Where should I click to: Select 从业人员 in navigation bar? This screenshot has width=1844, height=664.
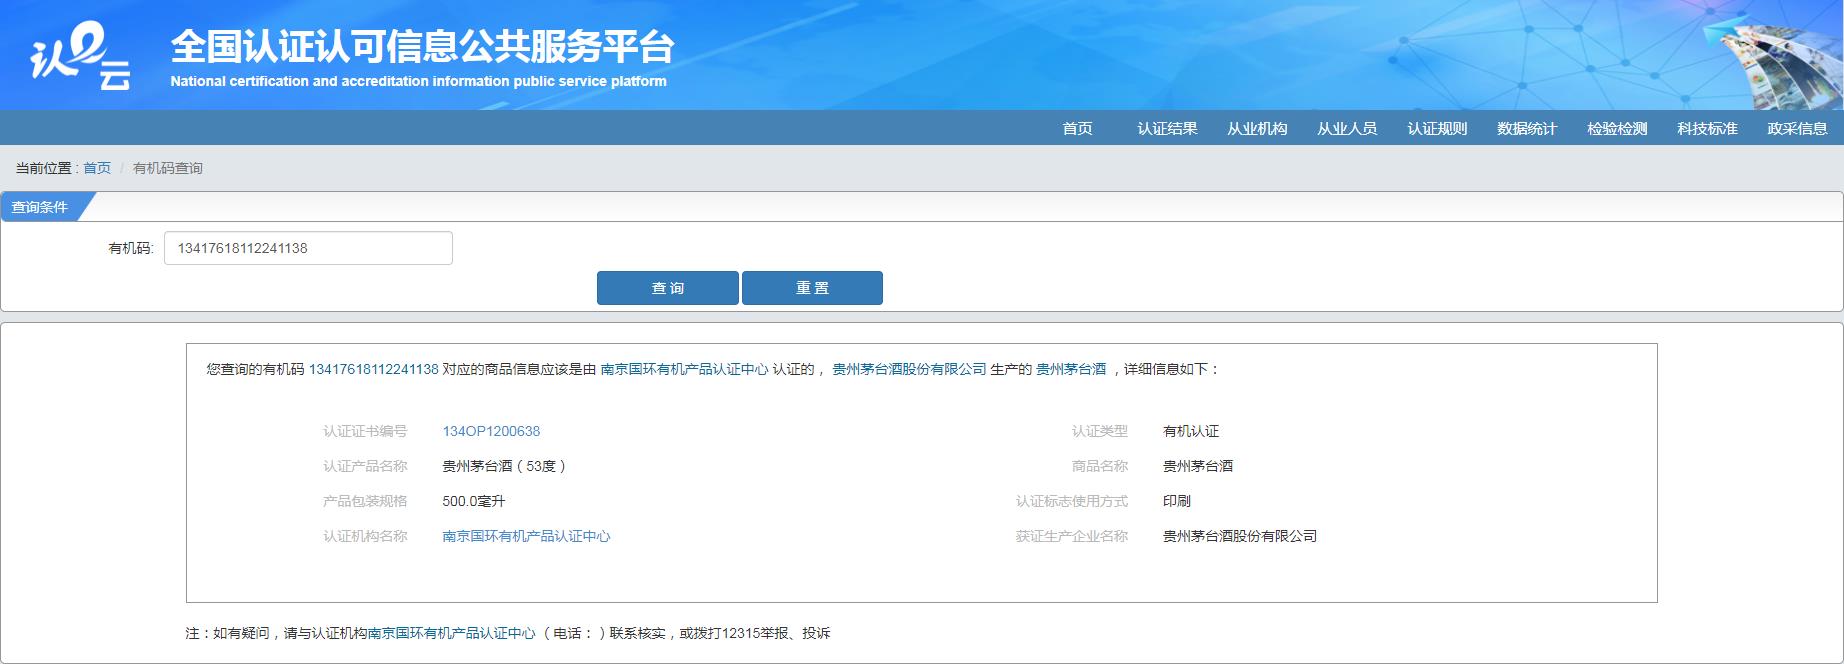point(1347,128)
